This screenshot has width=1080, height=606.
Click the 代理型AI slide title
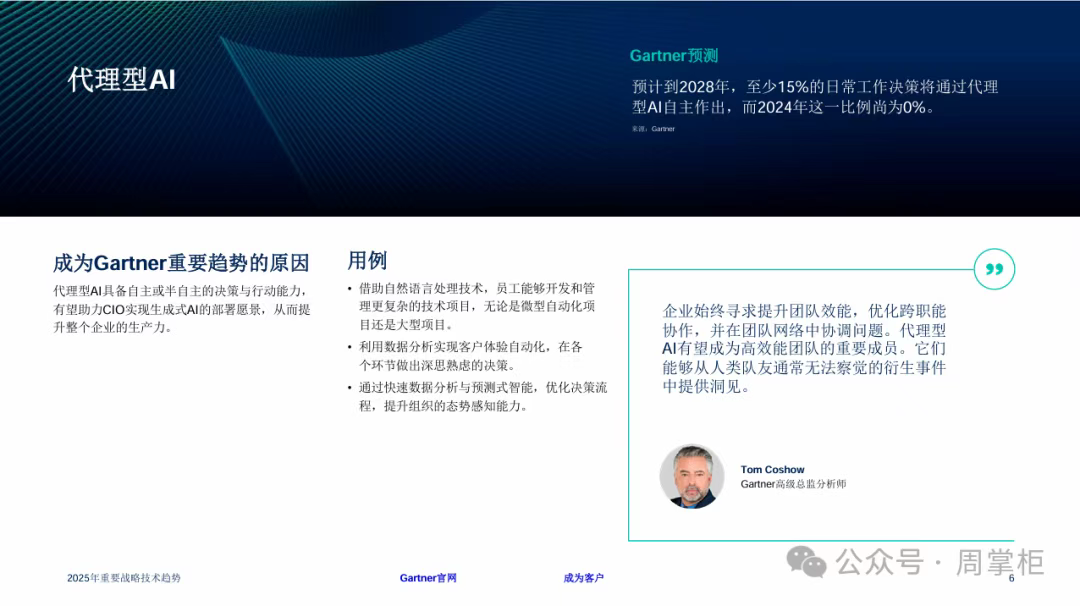pyautogui.click(x=122, y=80)
